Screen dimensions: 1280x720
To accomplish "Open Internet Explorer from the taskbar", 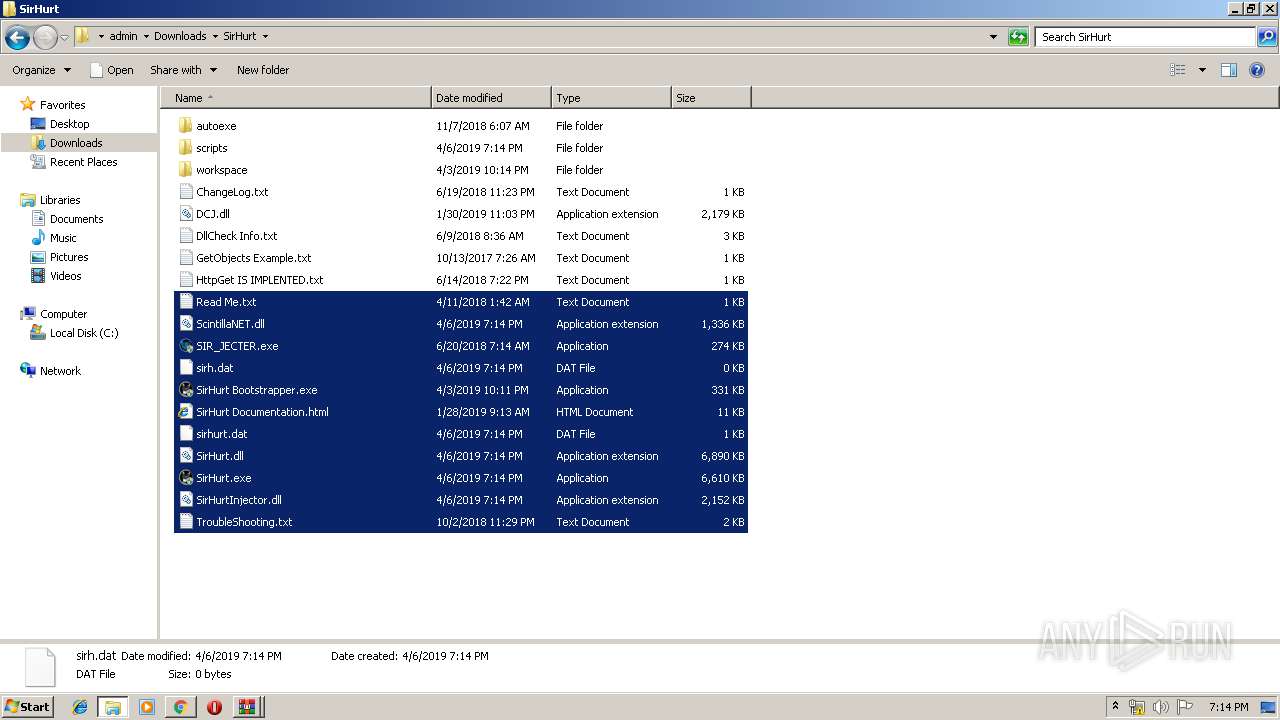I will (x=80, y=707).
